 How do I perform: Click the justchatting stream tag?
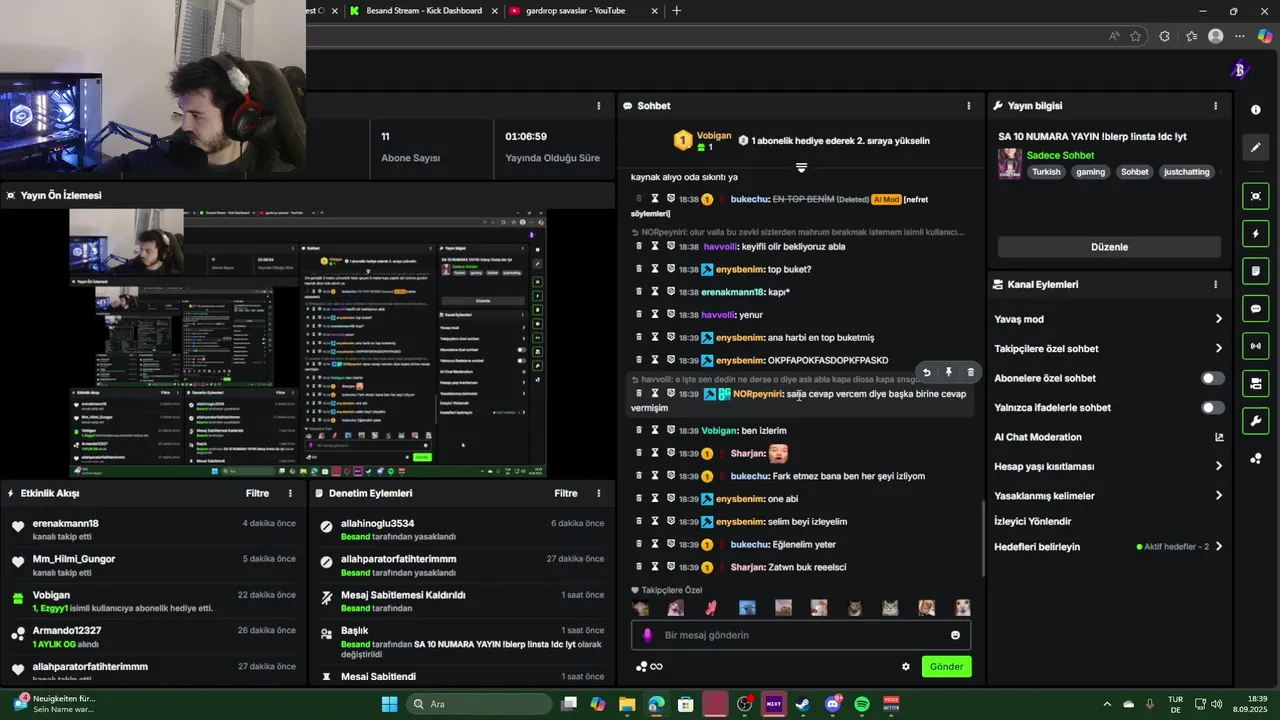point(1186,172)
